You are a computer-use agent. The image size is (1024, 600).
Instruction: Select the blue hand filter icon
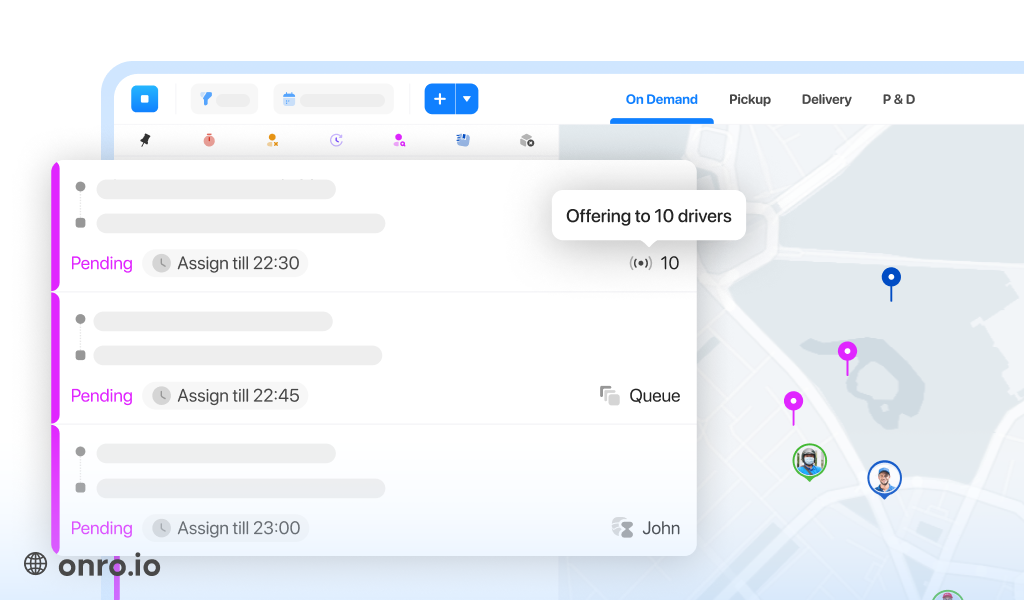click(x=463, y=140)
